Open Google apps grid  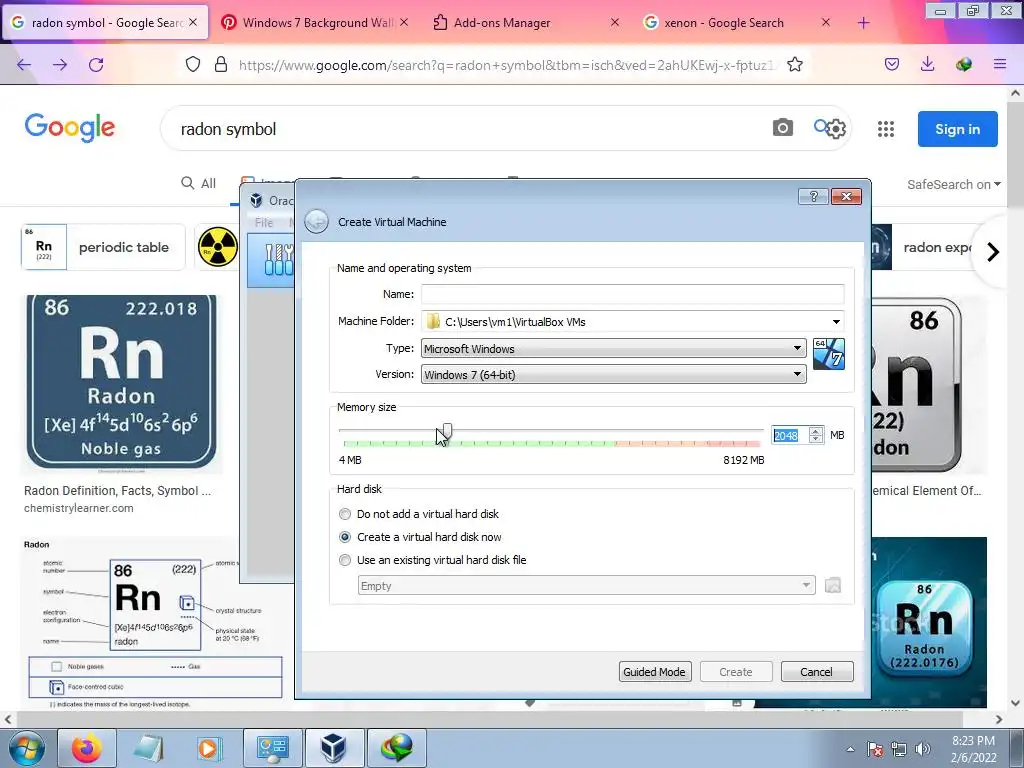coord(886,129)
